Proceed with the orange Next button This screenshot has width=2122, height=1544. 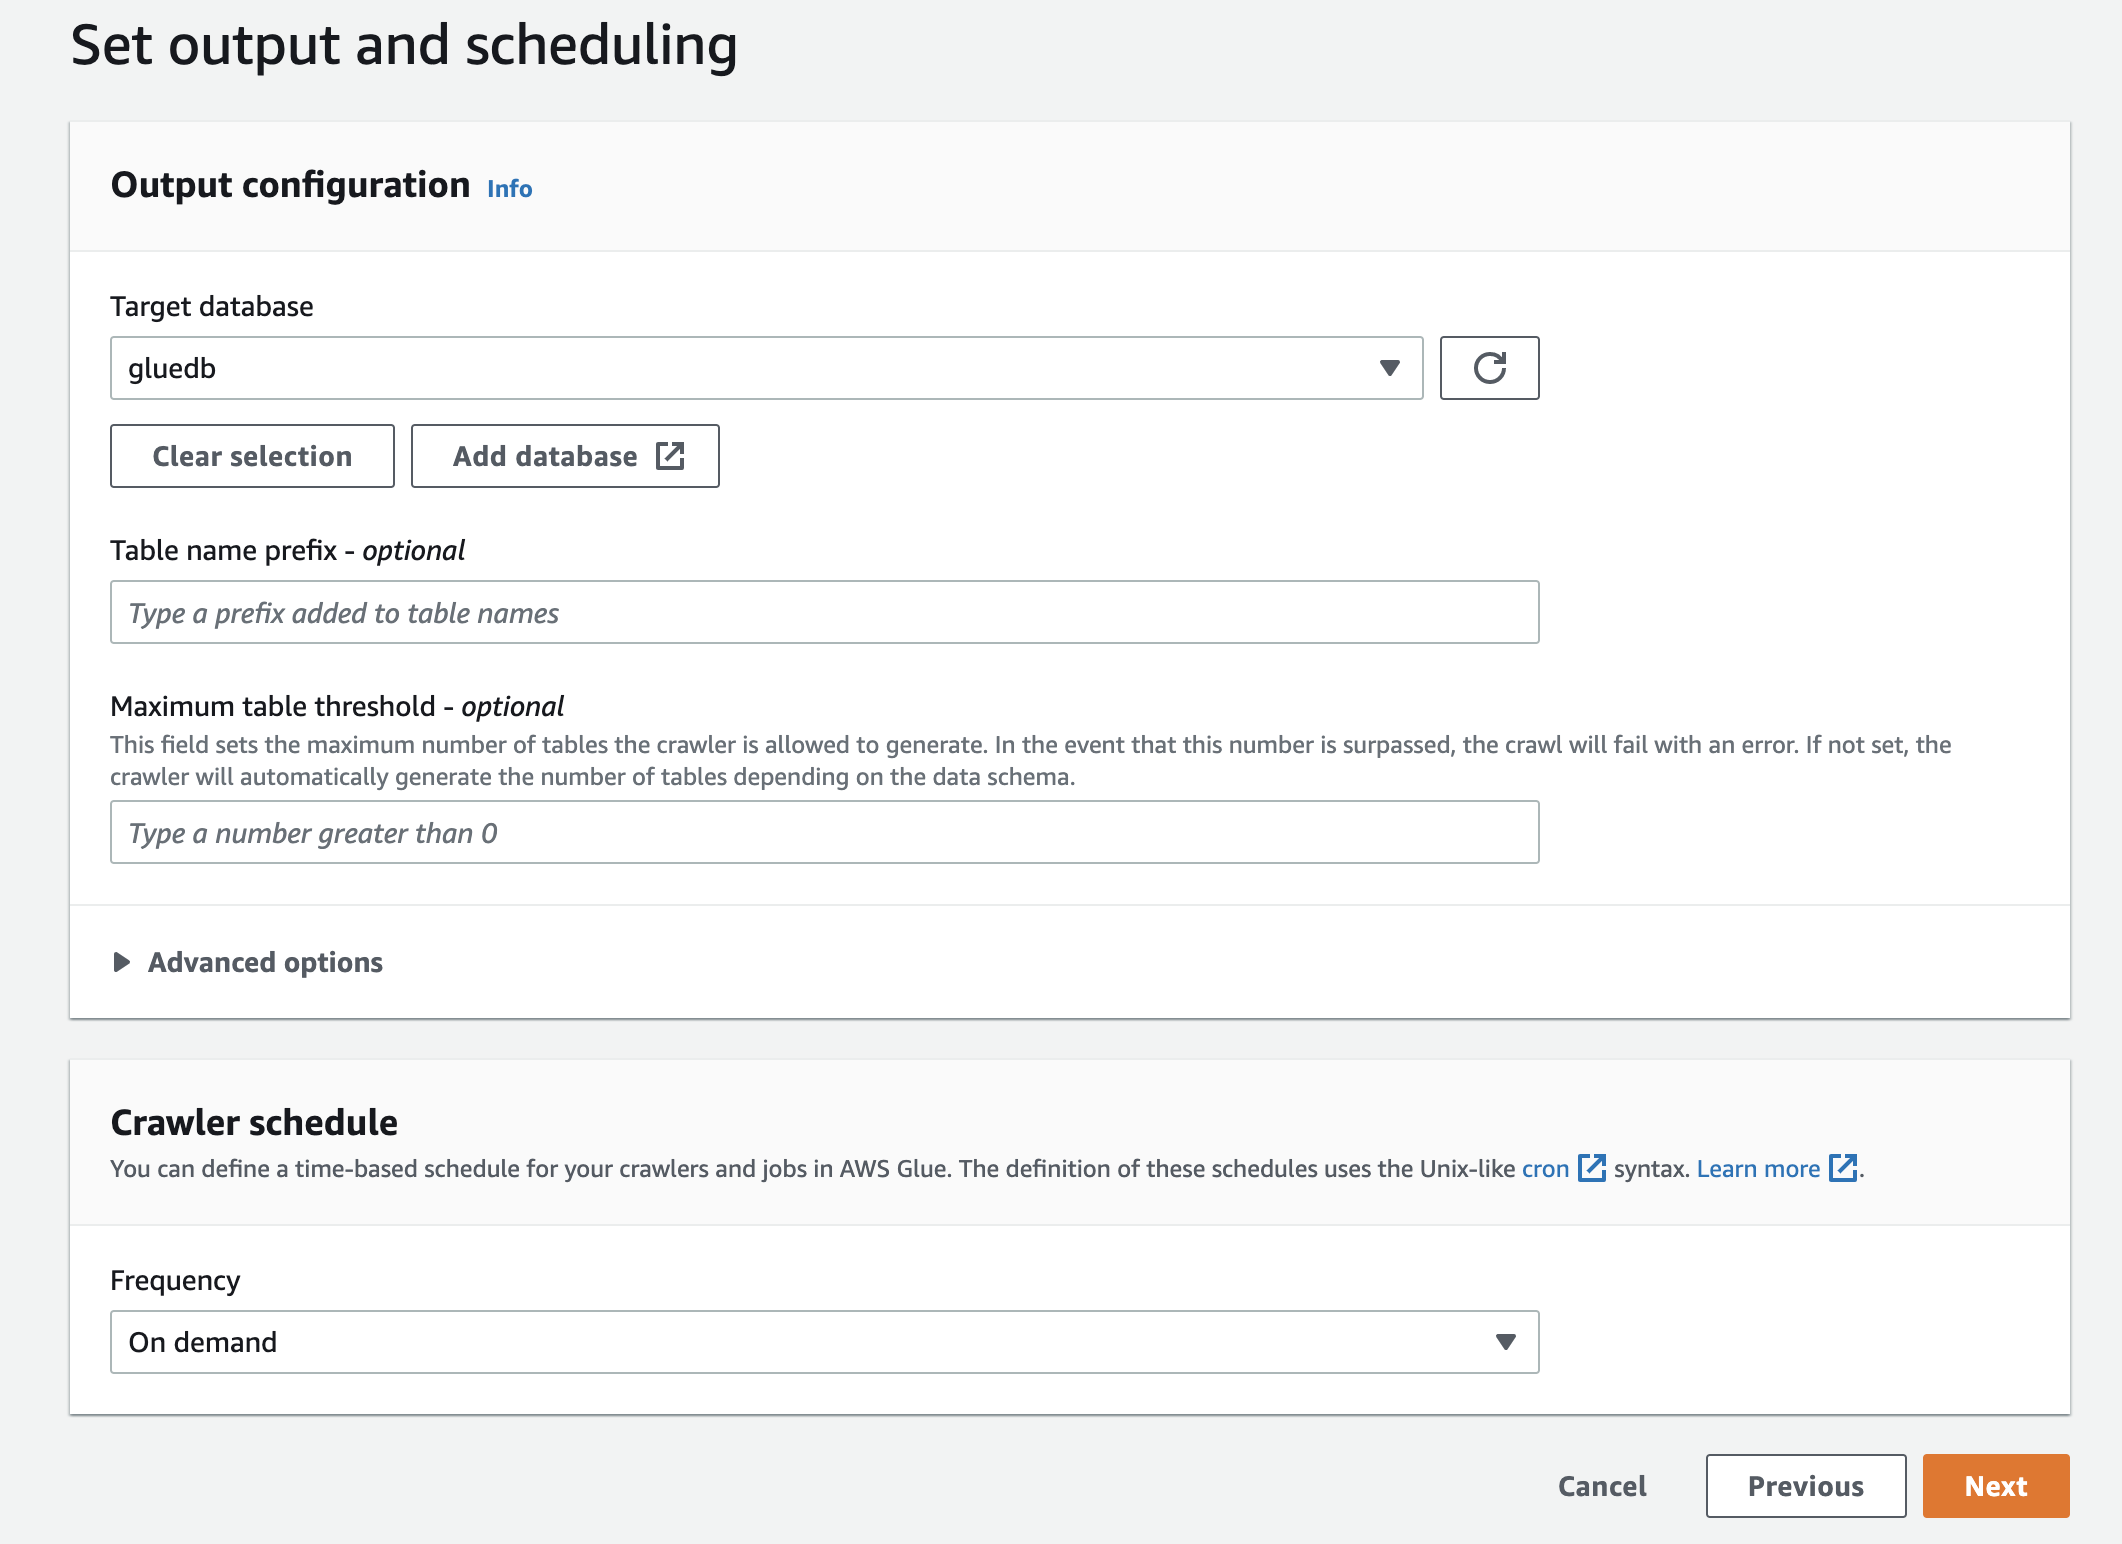coord(1995,1486)
